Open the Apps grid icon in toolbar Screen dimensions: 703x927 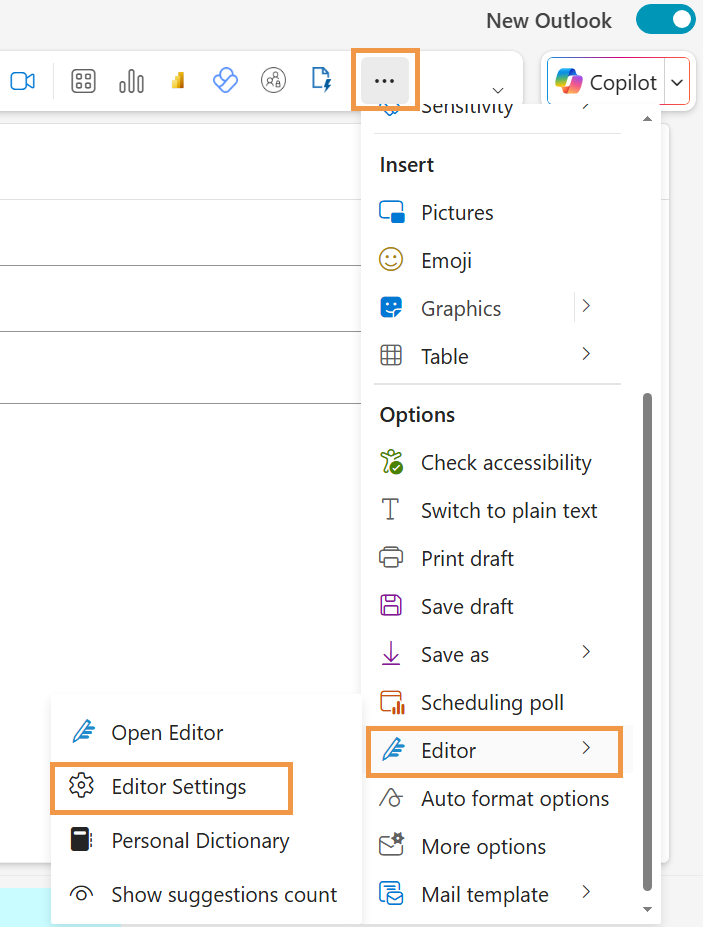(x=83, y=81)
